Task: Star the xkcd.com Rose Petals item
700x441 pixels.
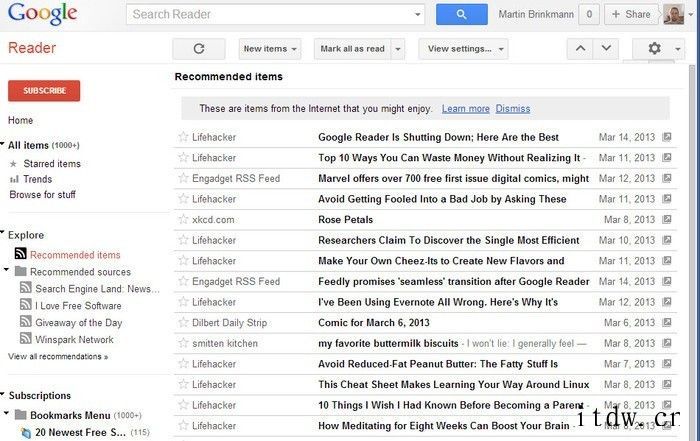Action: pyautogui.click(x=183, y=219)
